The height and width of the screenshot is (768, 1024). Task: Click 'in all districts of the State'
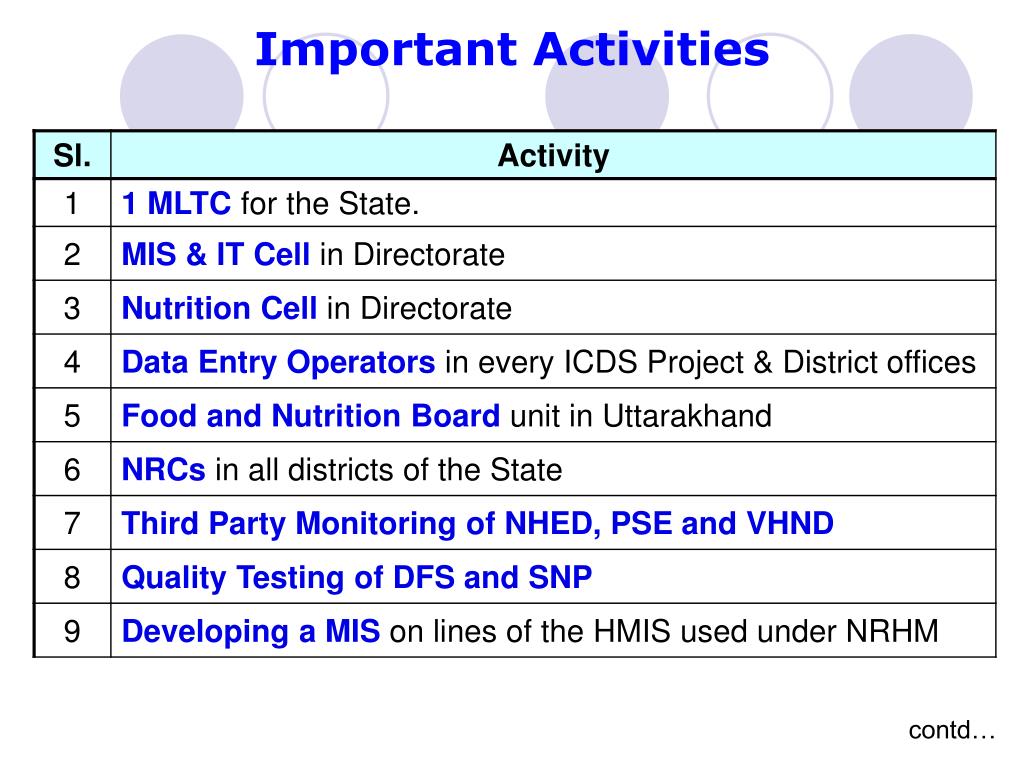[389, 470]
